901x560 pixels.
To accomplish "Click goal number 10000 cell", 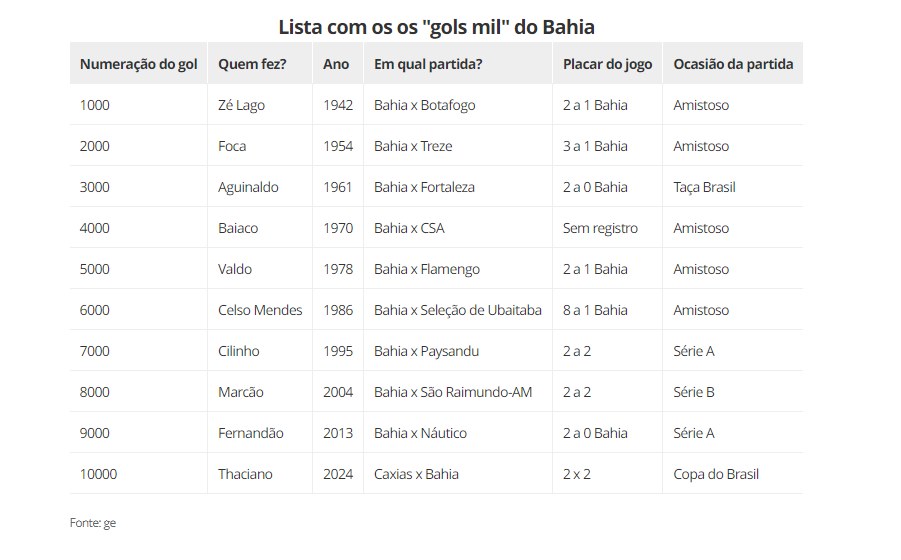I will click(98, 474).
